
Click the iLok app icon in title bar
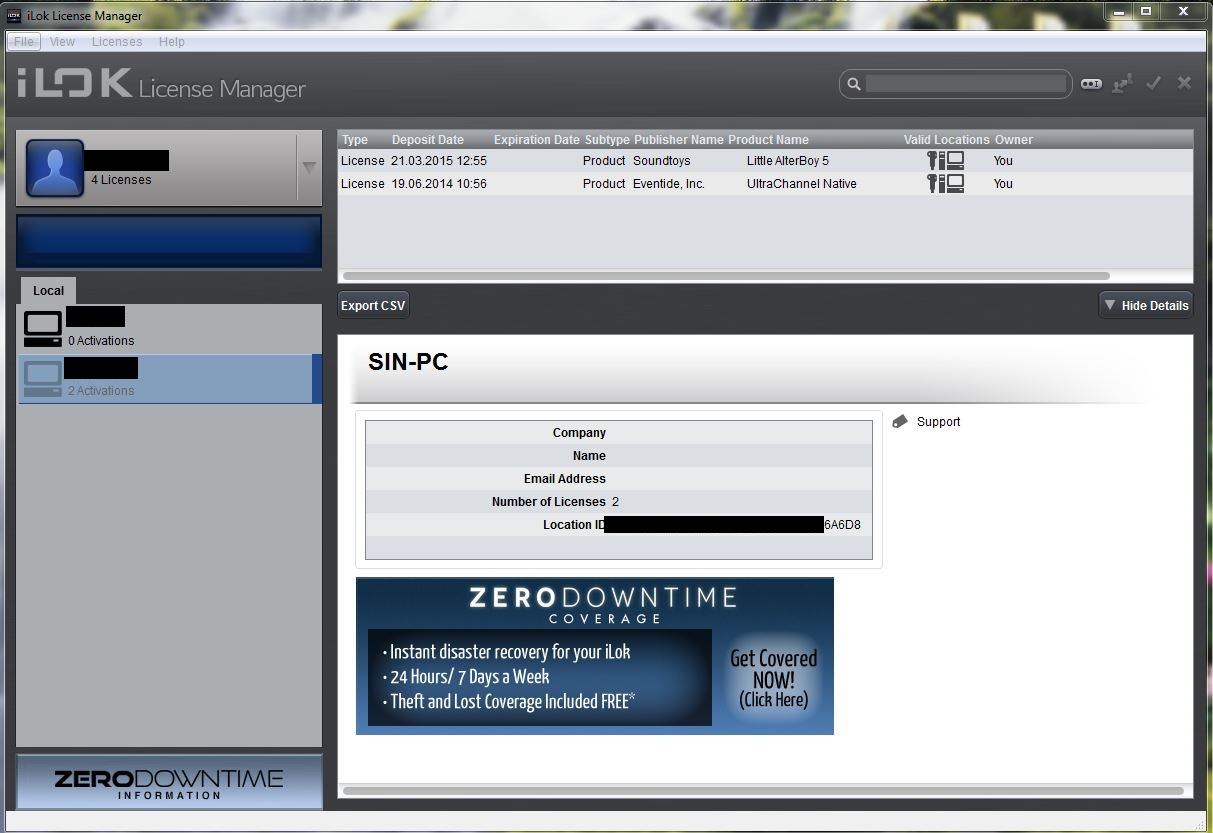click(x=14, y=15)
